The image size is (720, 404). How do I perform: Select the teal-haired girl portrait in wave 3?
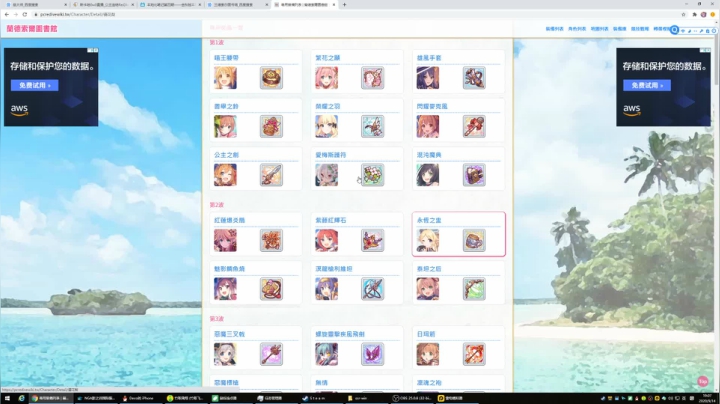tap(326, 354)
